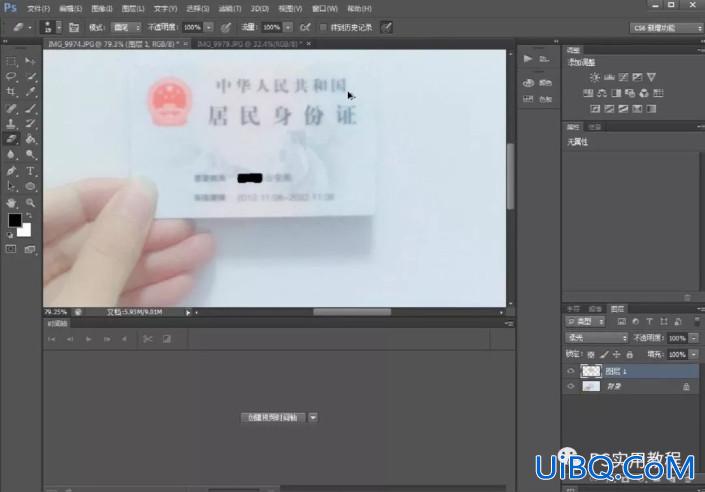Select the Move tool
Viewport: 705px width, 492px height.
point(30,61)
